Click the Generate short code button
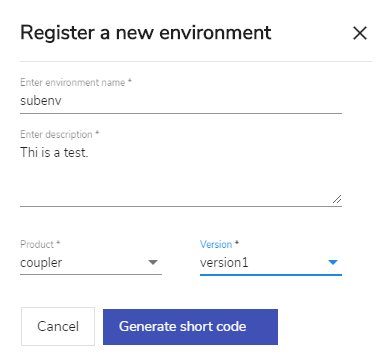The image size is (392, 362). [190, 327]
